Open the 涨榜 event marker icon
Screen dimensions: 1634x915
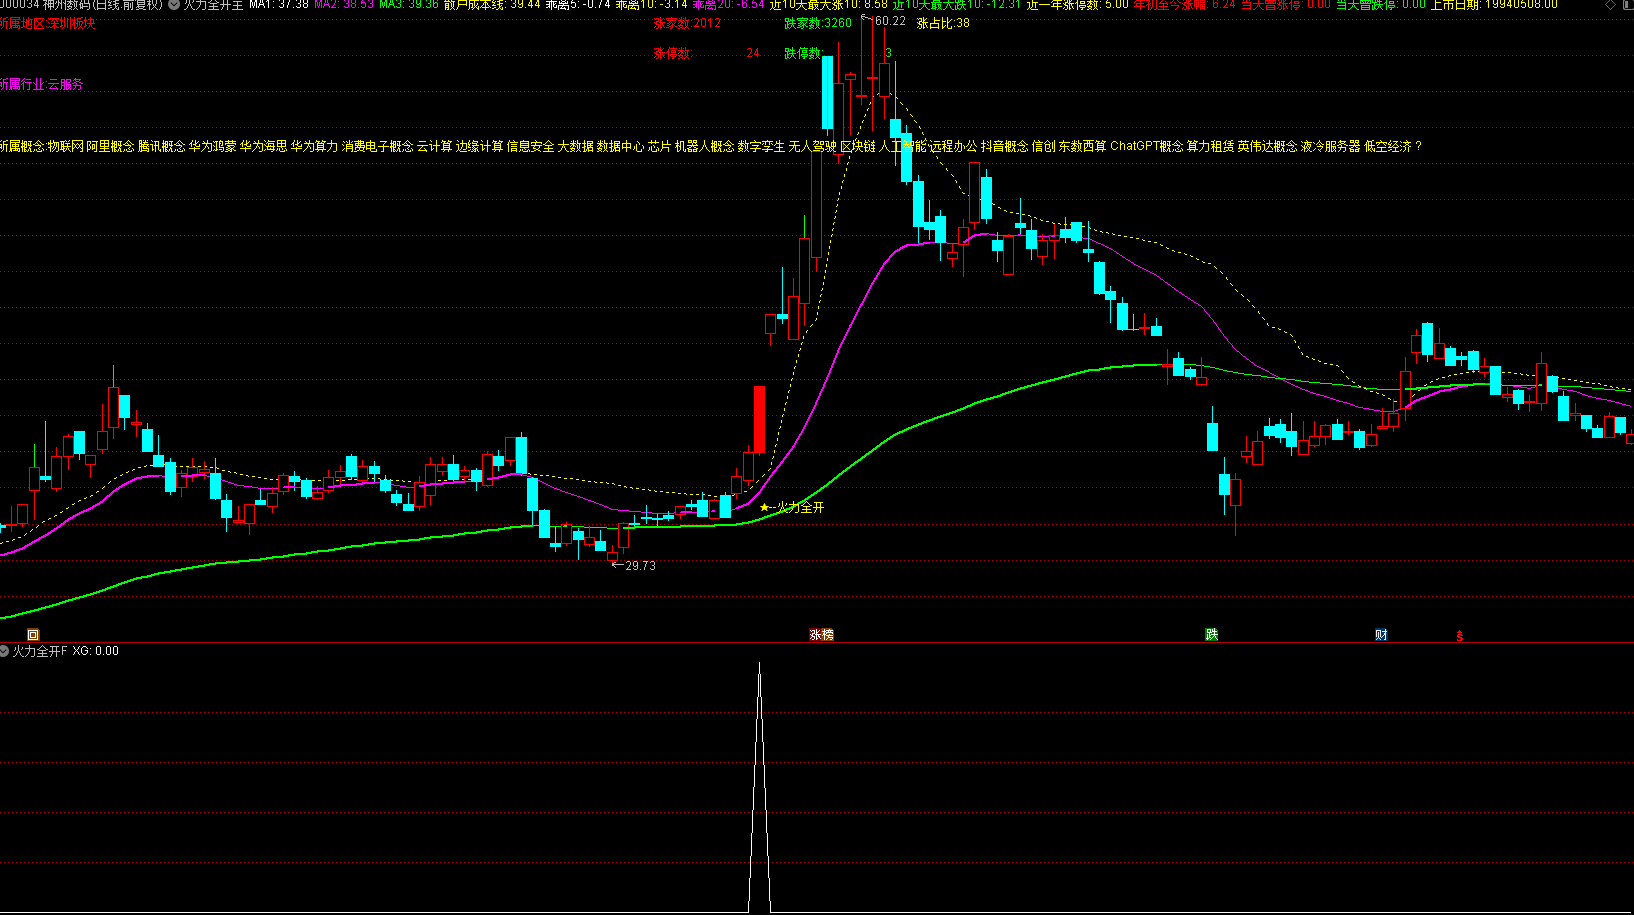pyautogui.click(x=821, y=635)
